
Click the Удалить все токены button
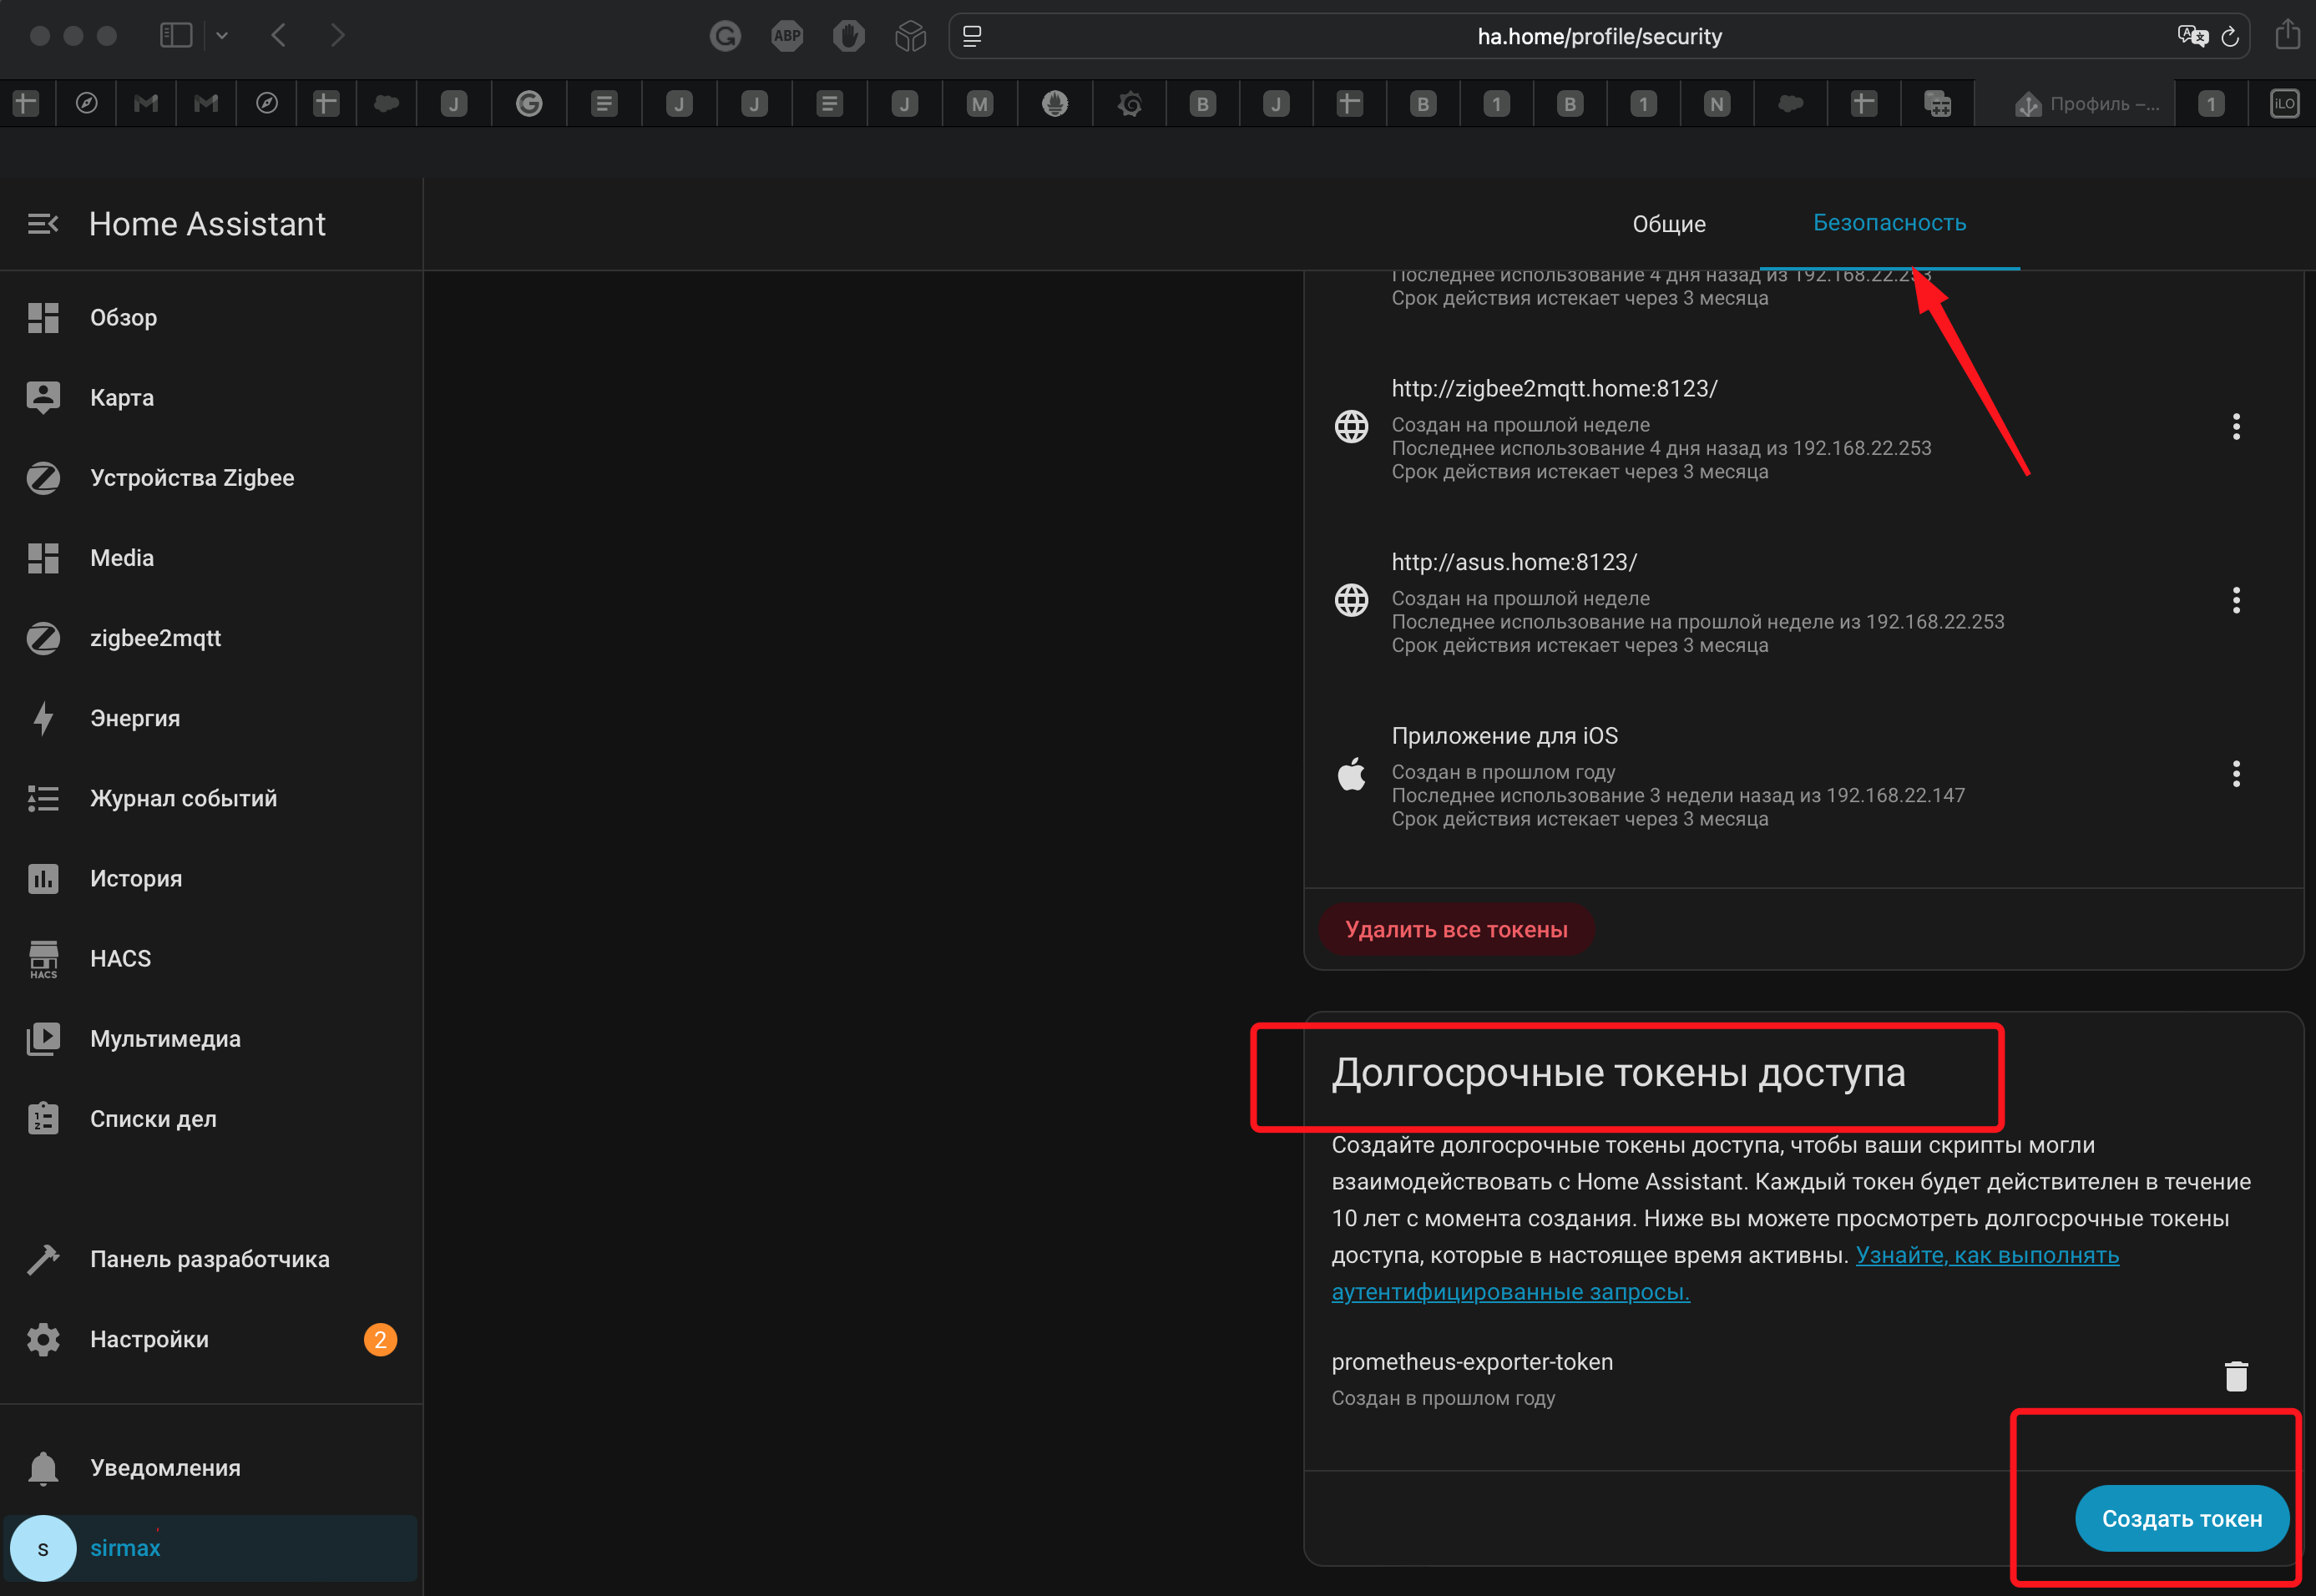[x=1456, y=929]
